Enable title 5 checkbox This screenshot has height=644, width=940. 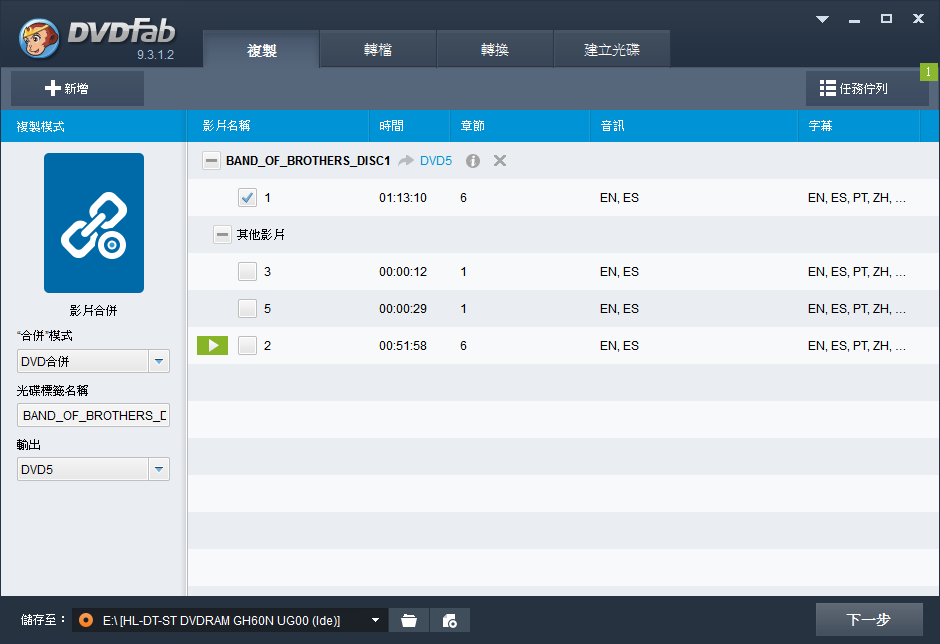[x=248, y=309]
